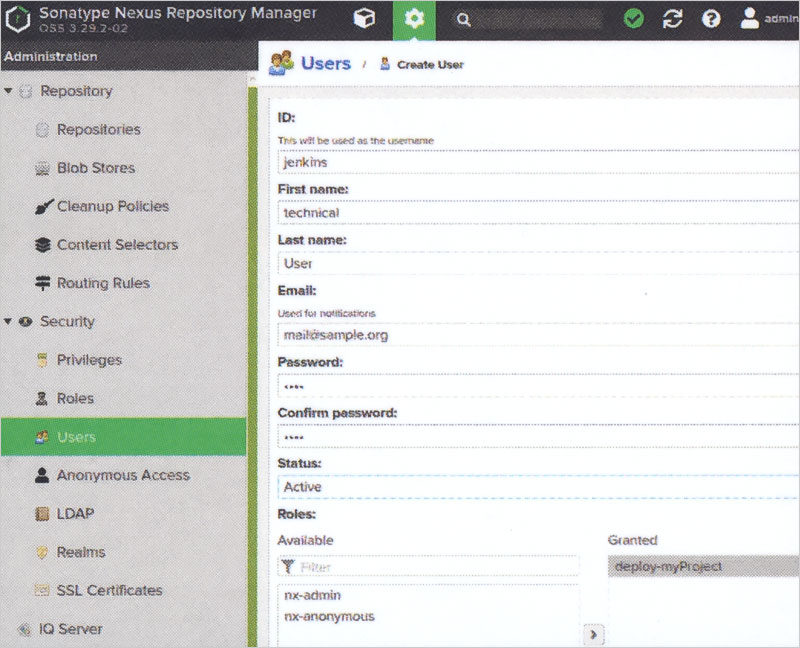
Task: Click the Content Selectors layers icon
Action: (43, 245)
